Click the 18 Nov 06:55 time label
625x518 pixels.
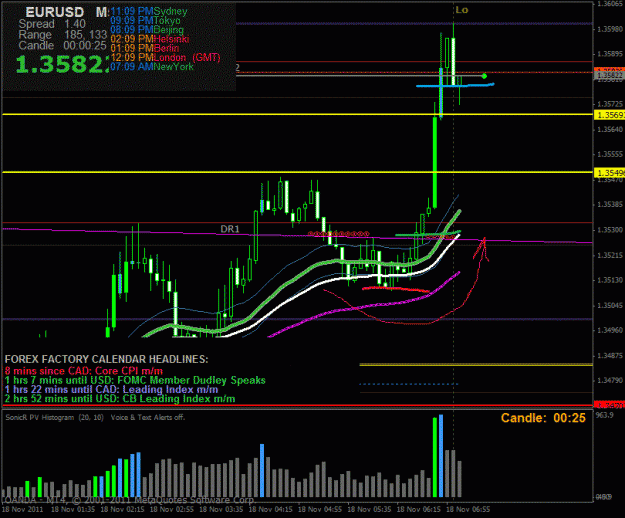(468, 509)
